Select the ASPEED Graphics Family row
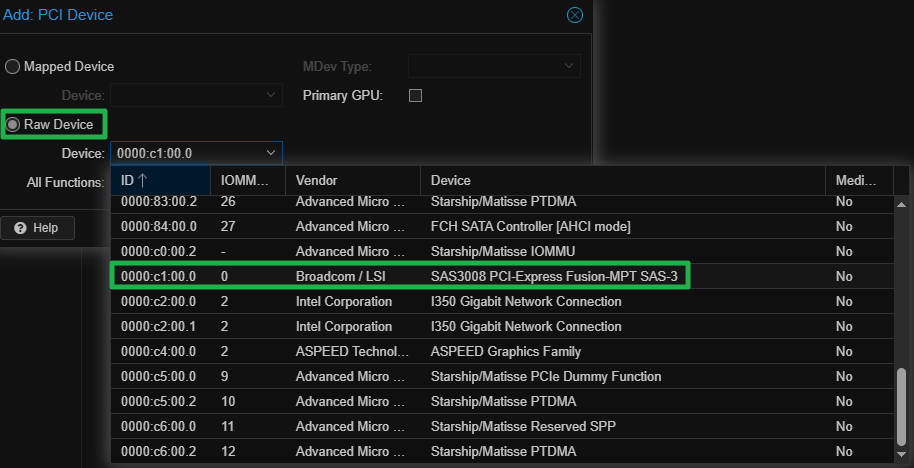914x468 pixels. [x=500, y=352]
